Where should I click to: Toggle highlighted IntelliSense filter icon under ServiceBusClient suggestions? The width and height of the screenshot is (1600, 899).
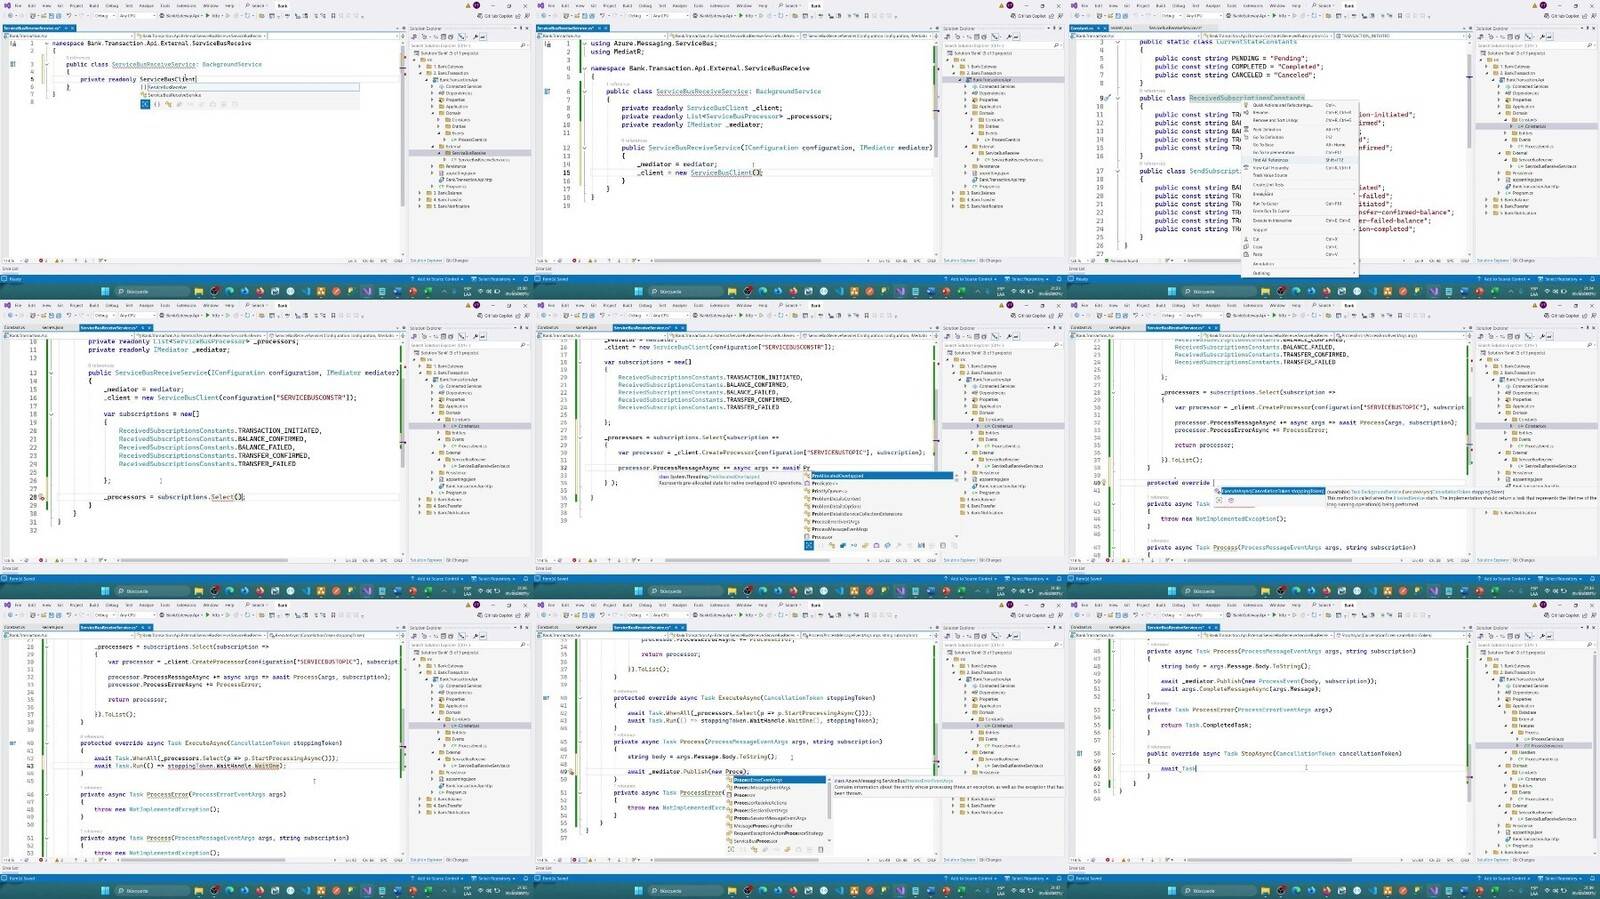click(x=145, y=104)
